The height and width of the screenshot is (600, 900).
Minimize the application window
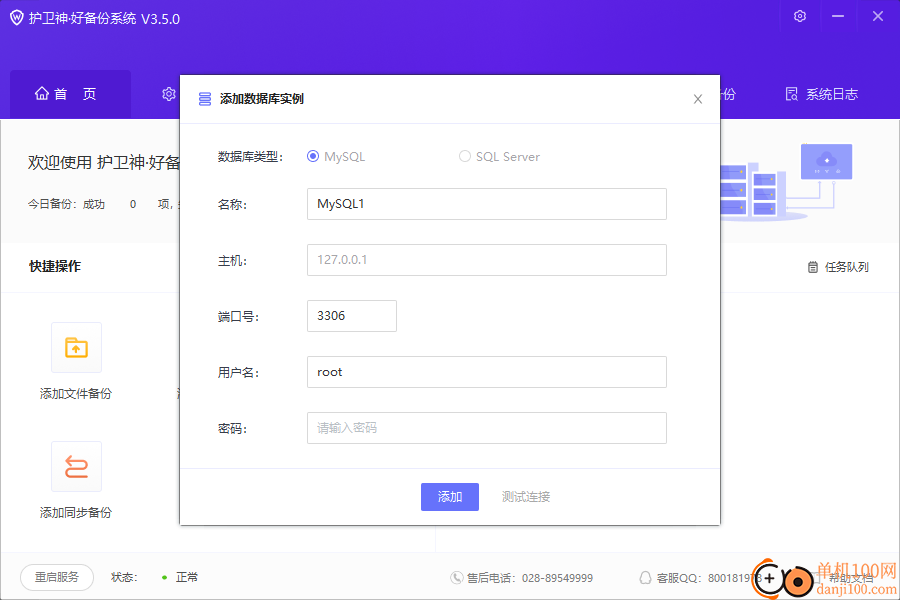click(838, 16)
